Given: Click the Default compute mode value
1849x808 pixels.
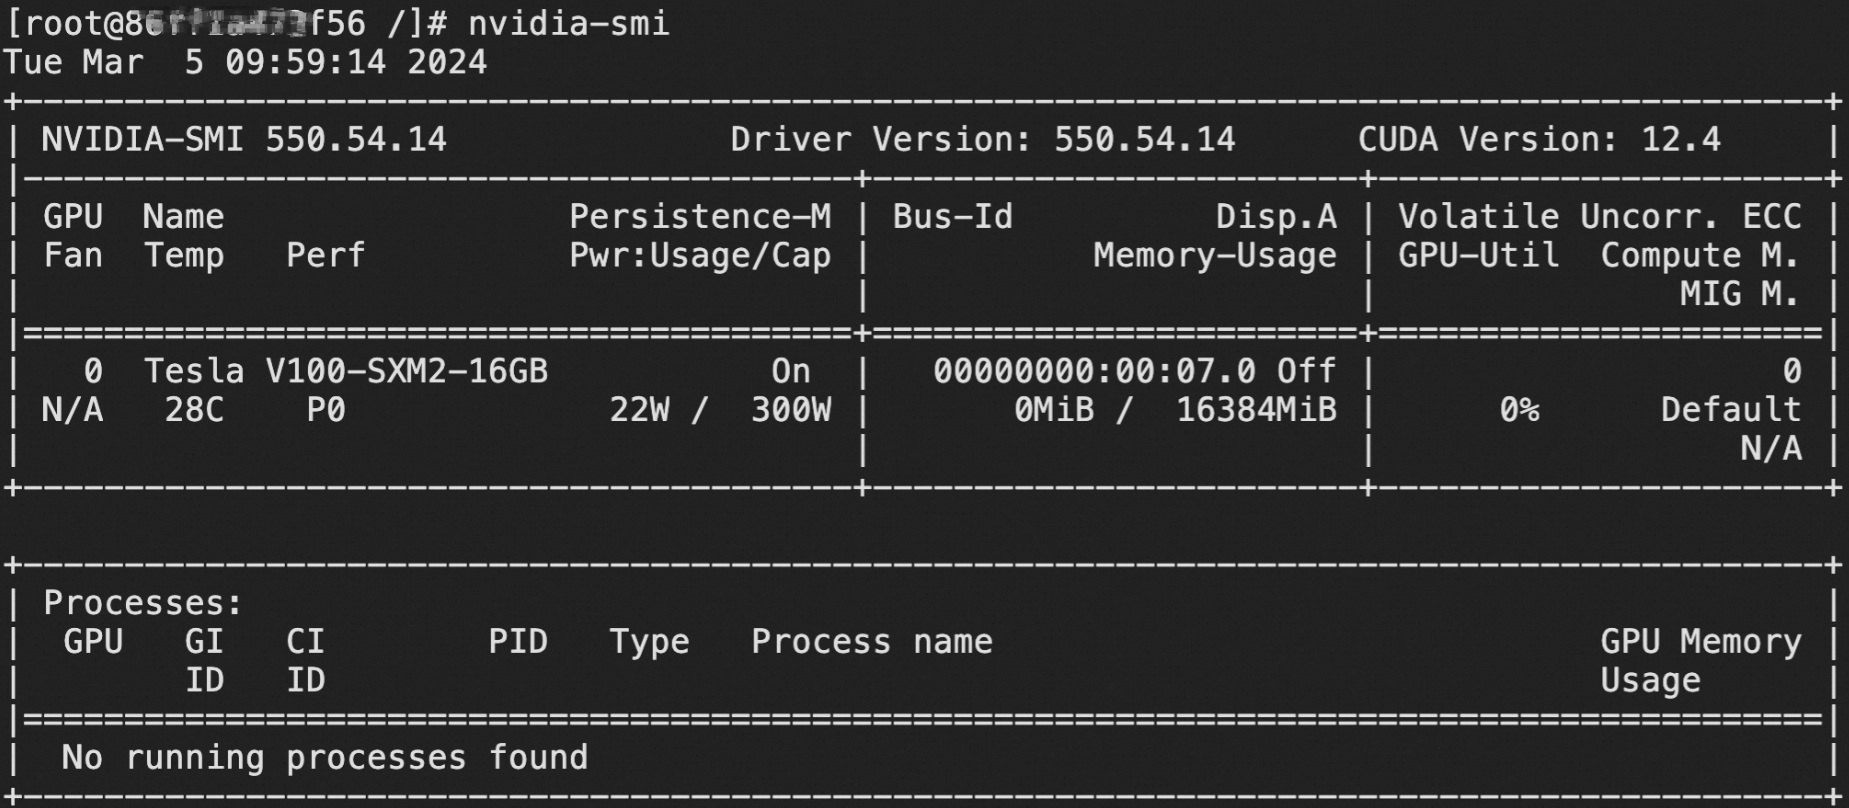Looking at the screenshot, I should 1731,409.
